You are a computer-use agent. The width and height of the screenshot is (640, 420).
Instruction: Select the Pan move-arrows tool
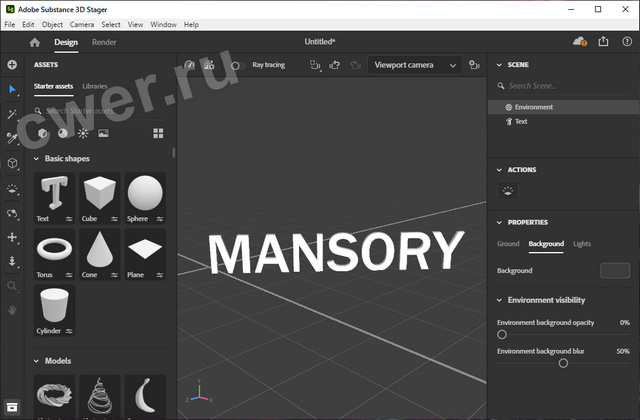(12, 237)
